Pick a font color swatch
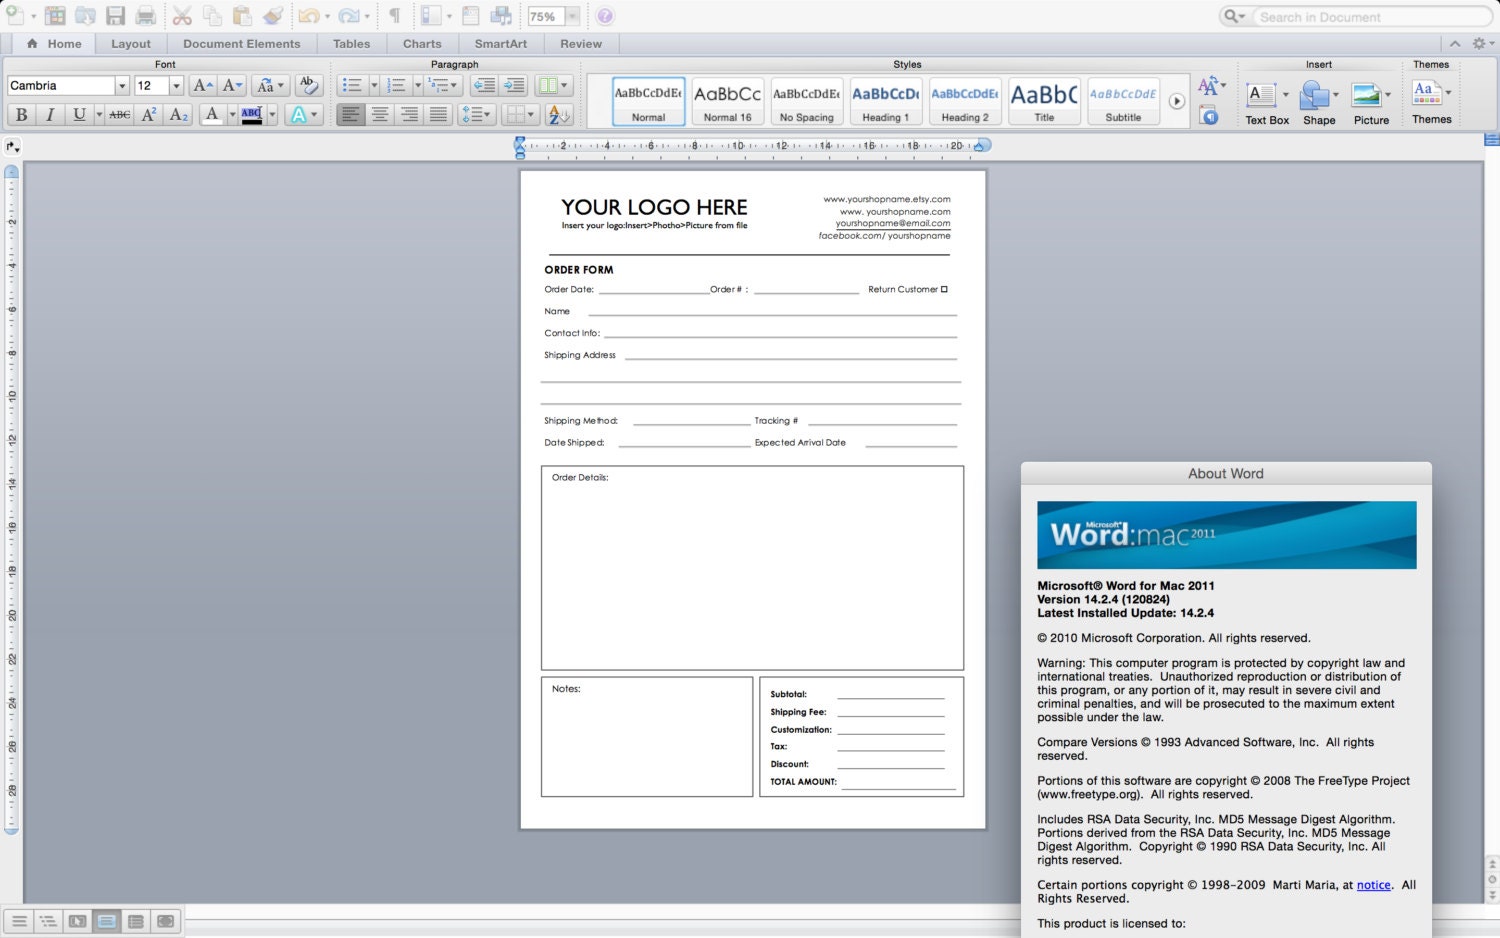This screenshot has height=938, width=1500. pos(213,114)
